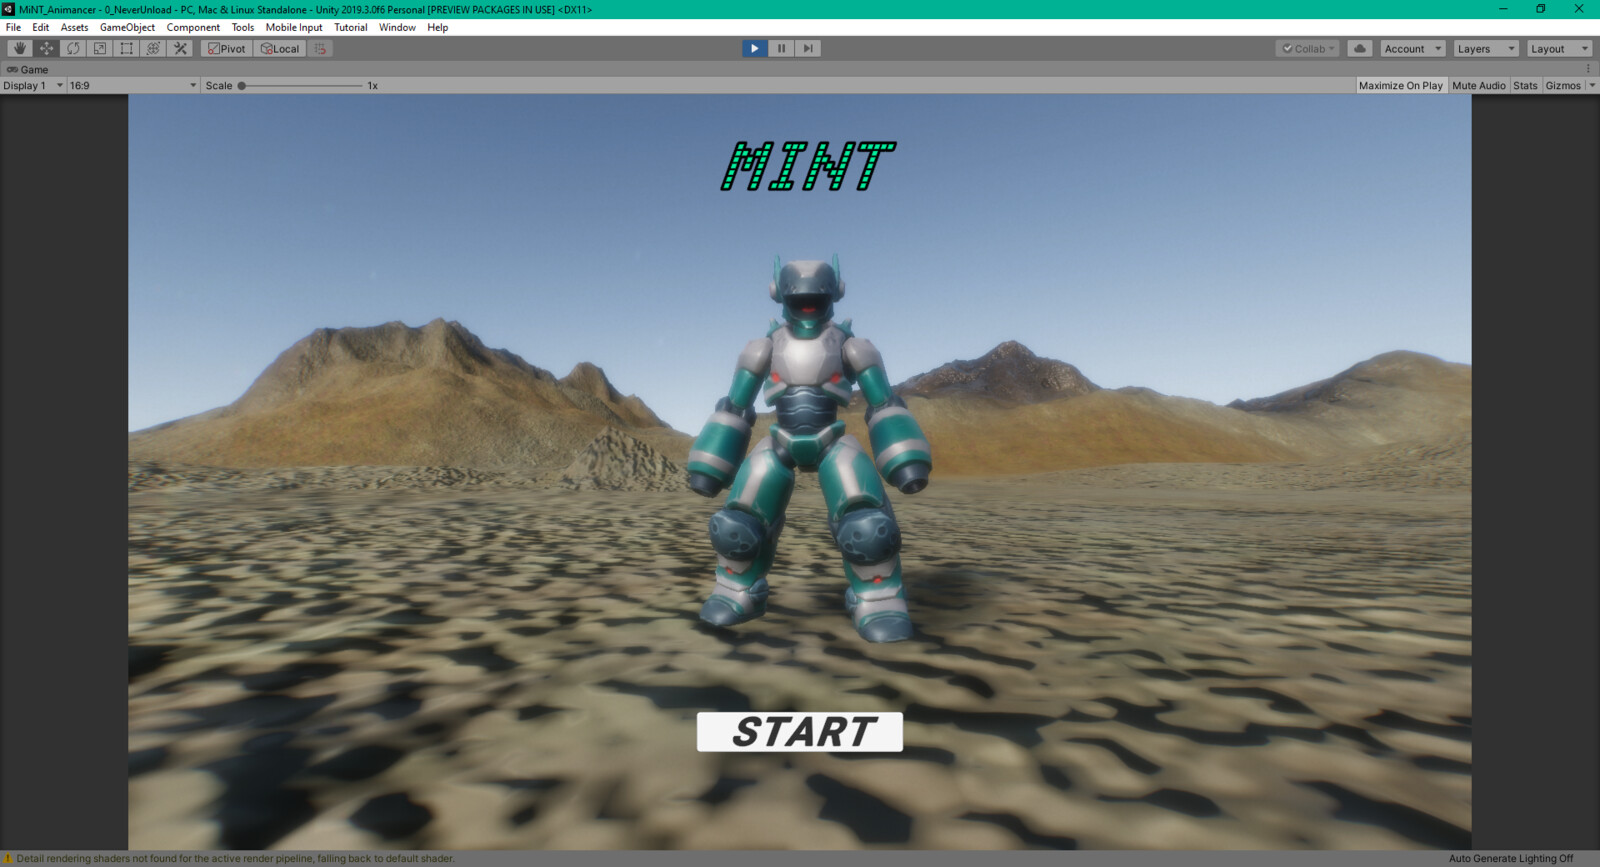Open the custom editor tools
Image resolution: width=1600 pixels, height=867 pixels.
tap(180, 48)
